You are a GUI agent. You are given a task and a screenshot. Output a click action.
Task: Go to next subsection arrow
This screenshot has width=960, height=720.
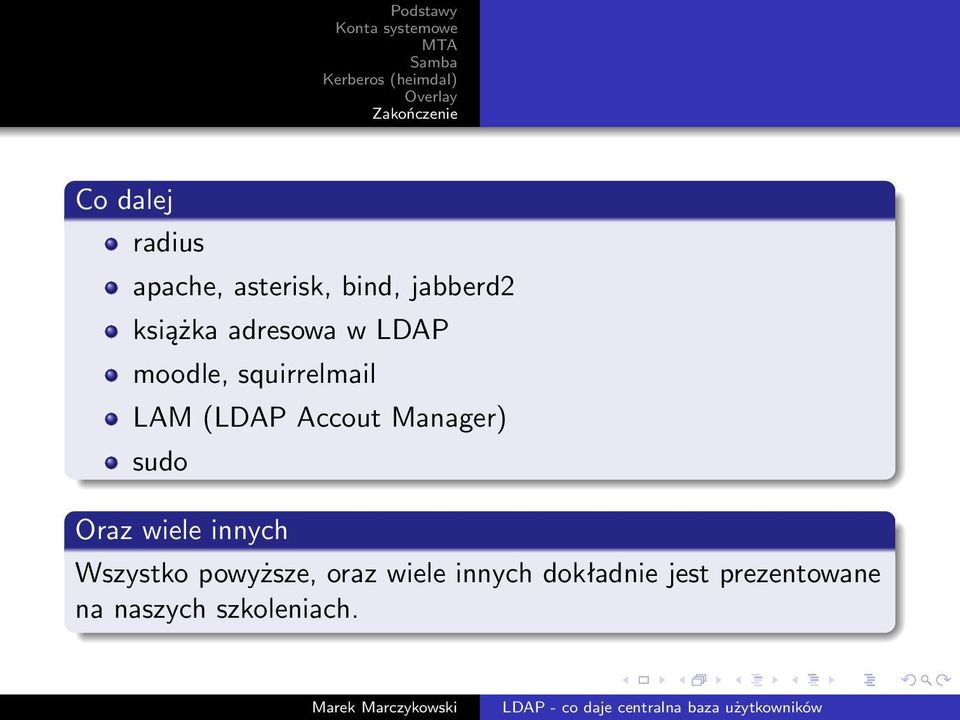pos(774,680)
